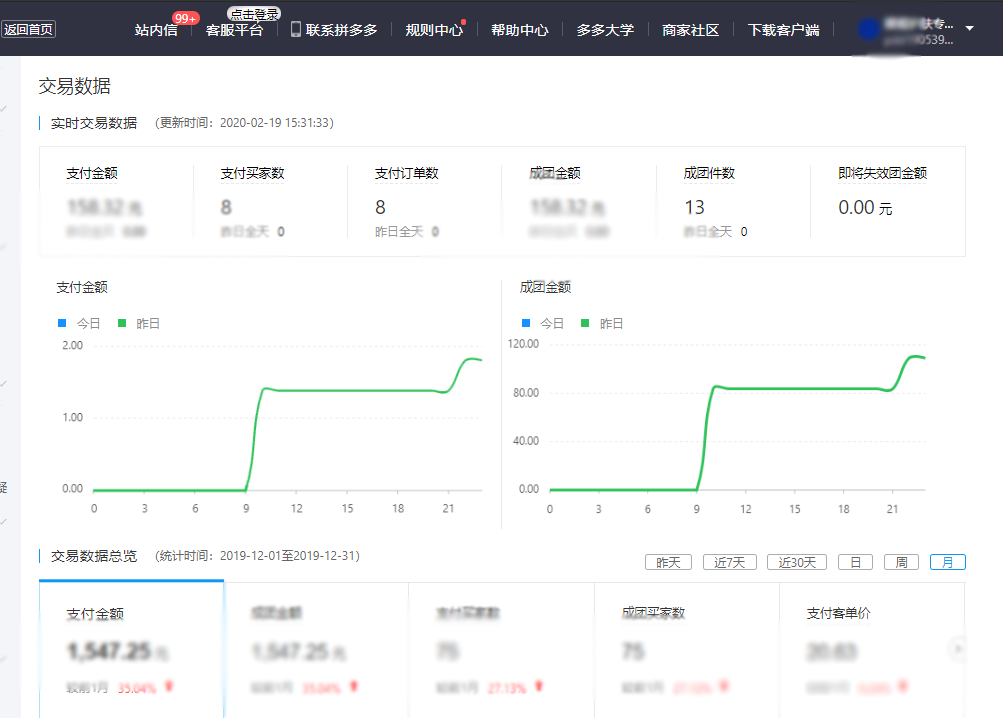Switch overview to 近30天
Image resolution: width=1003 pixels, height=718 pixels.
[796, 562]
